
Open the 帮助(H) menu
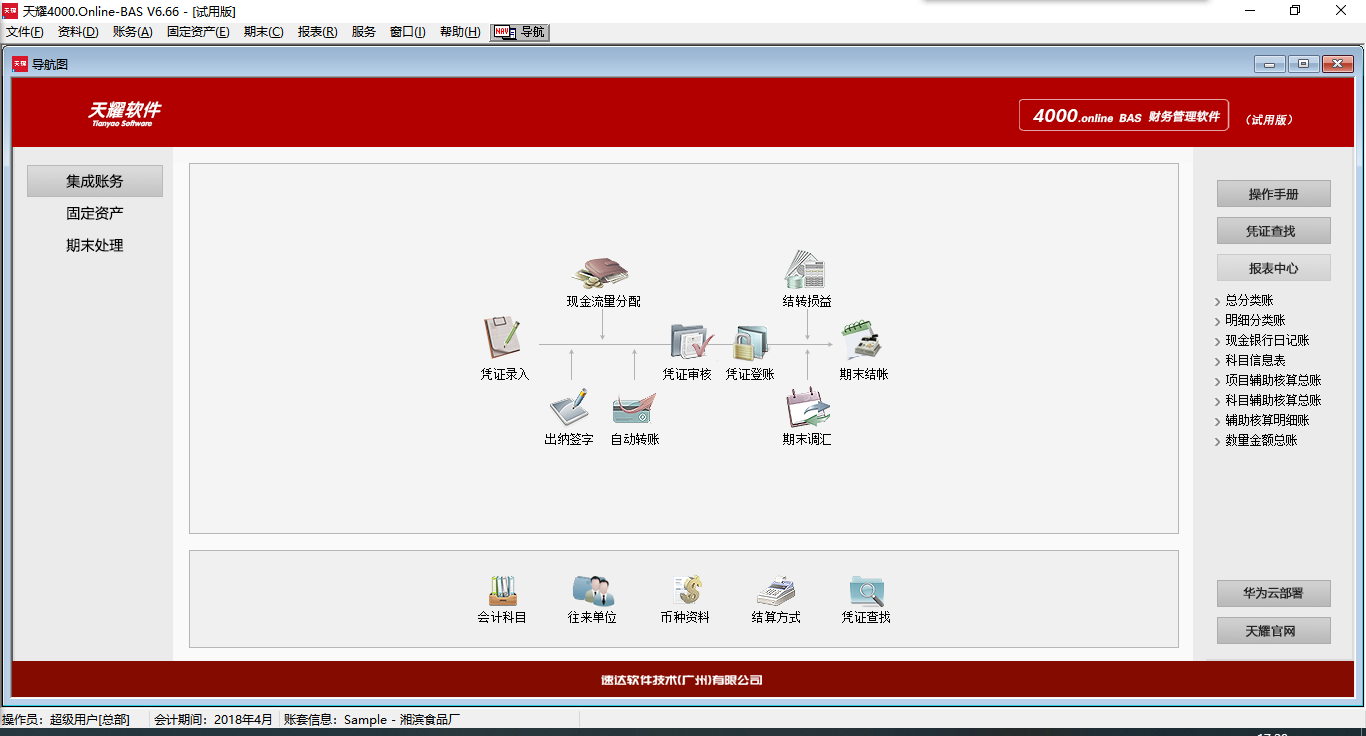coord(460,32)
